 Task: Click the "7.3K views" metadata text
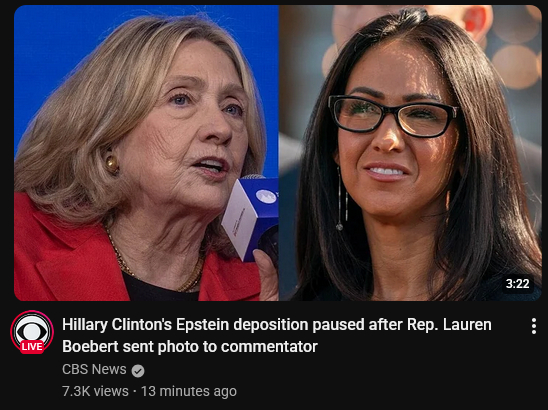click(x=95, y=391)
